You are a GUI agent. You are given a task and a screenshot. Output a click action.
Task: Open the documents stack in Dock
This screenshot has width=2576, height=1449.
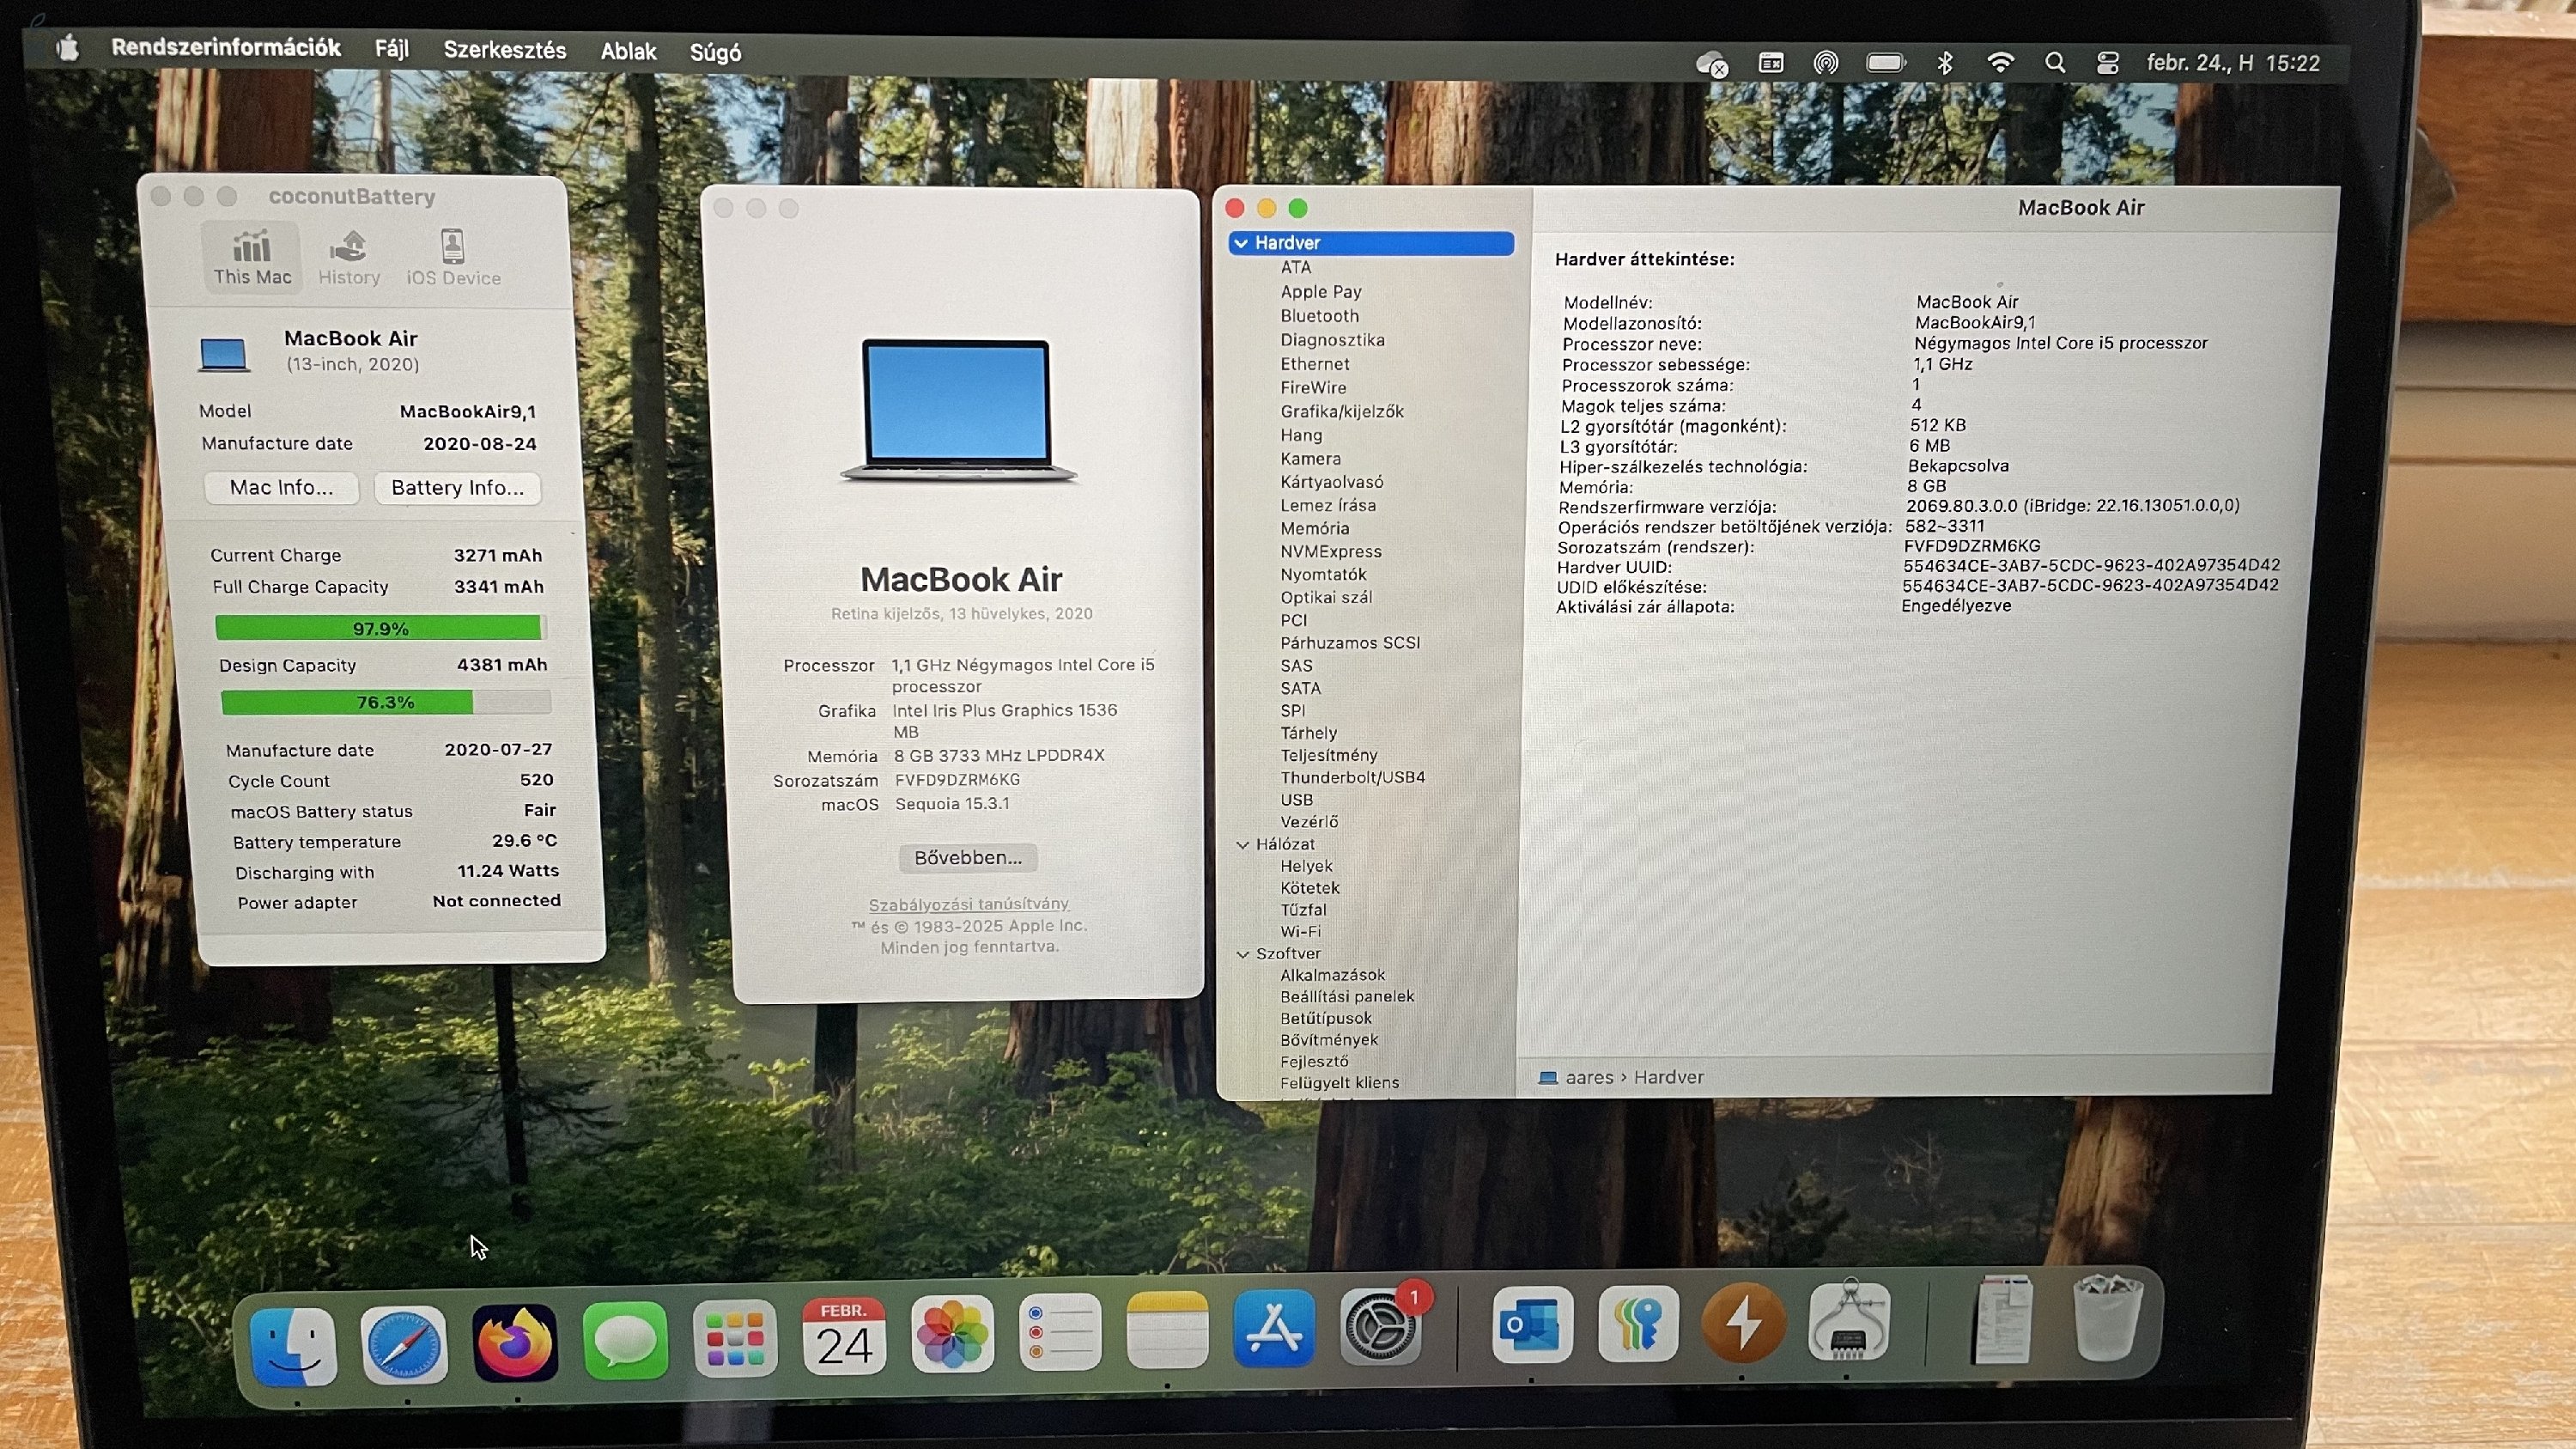coord(2003,1319)
